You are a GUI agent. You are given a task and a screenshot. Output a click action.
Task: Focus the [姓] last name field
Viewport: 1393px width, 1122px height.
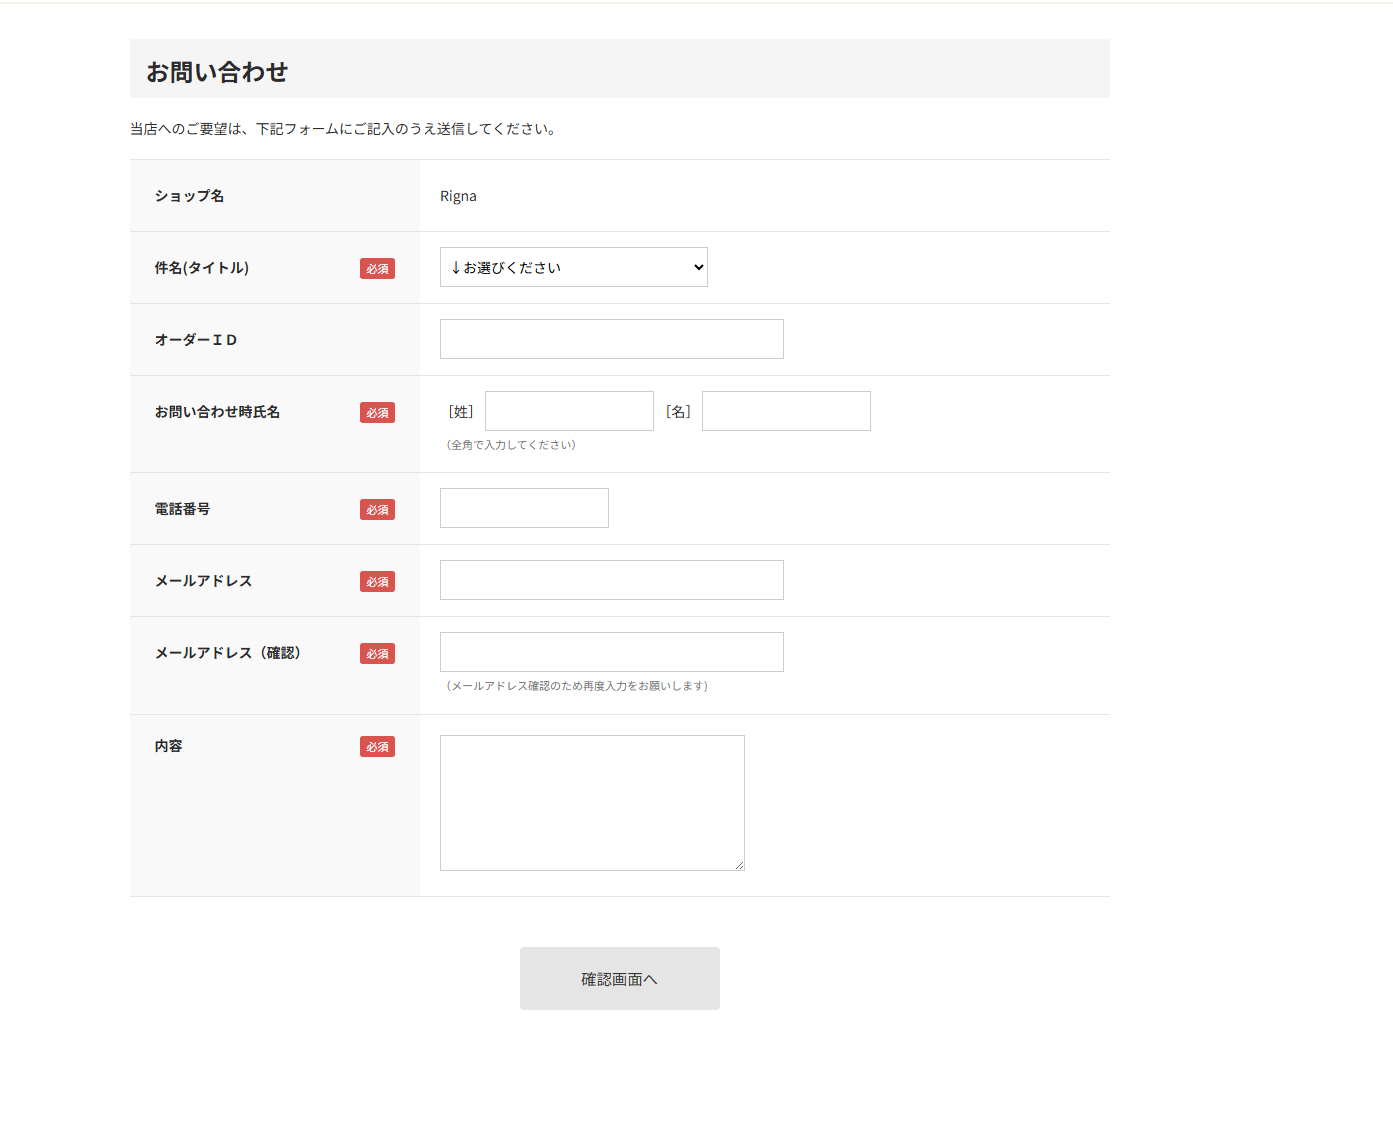click(x=569, y=411)
